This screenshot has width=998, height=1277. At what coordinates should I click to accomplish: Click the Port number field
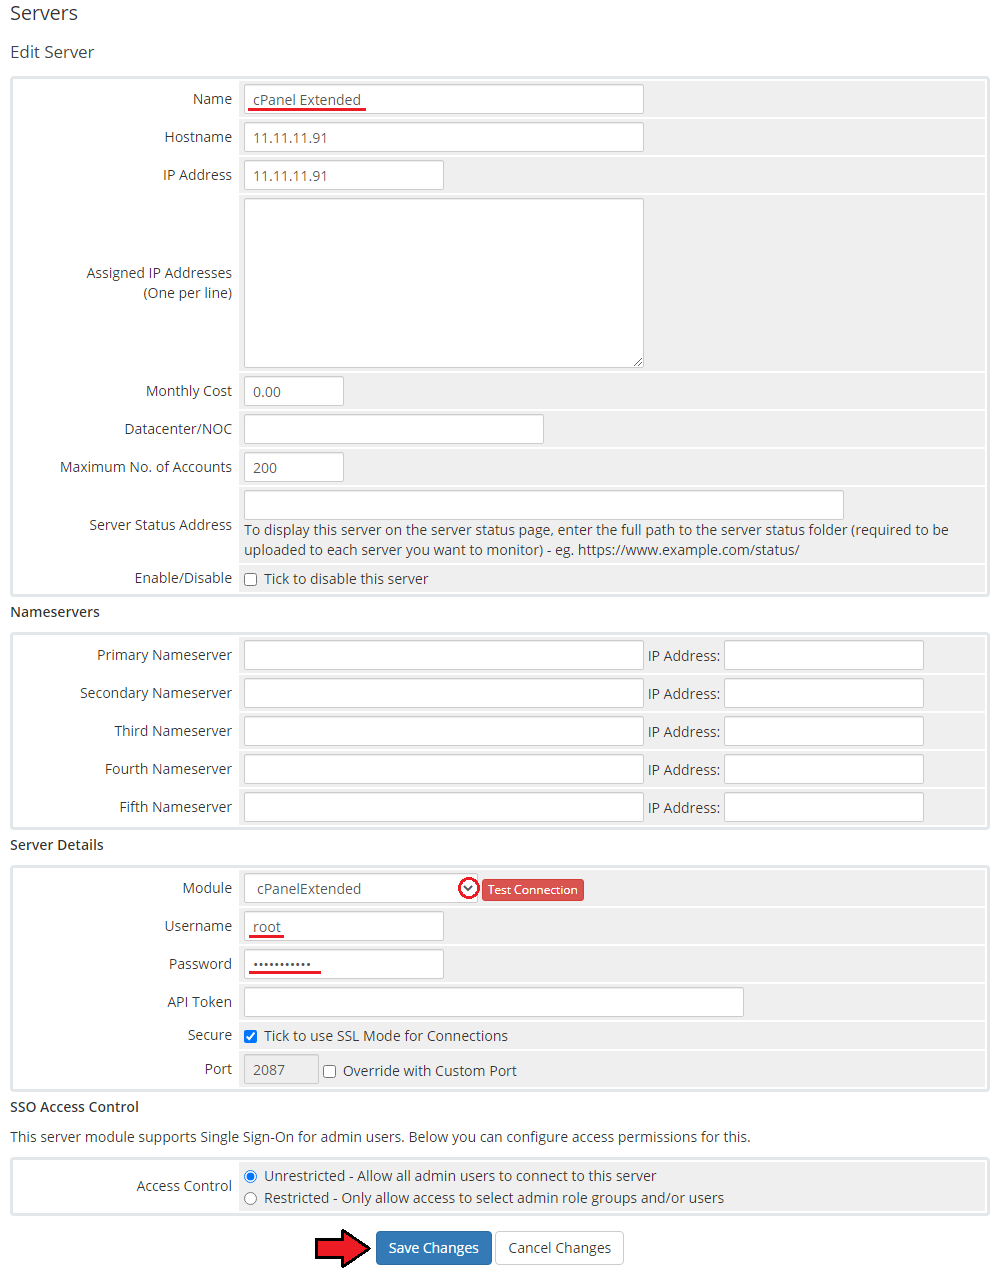[281, 1069]
